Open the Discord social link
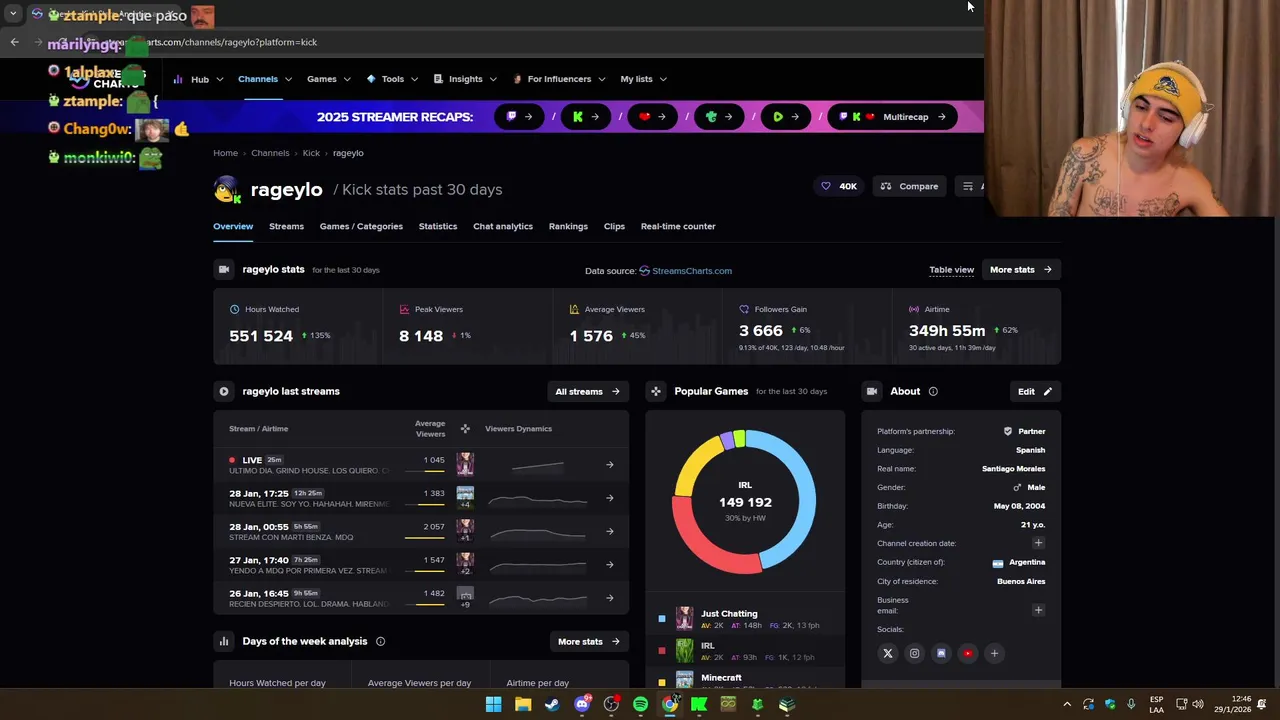 coord(941,653)
